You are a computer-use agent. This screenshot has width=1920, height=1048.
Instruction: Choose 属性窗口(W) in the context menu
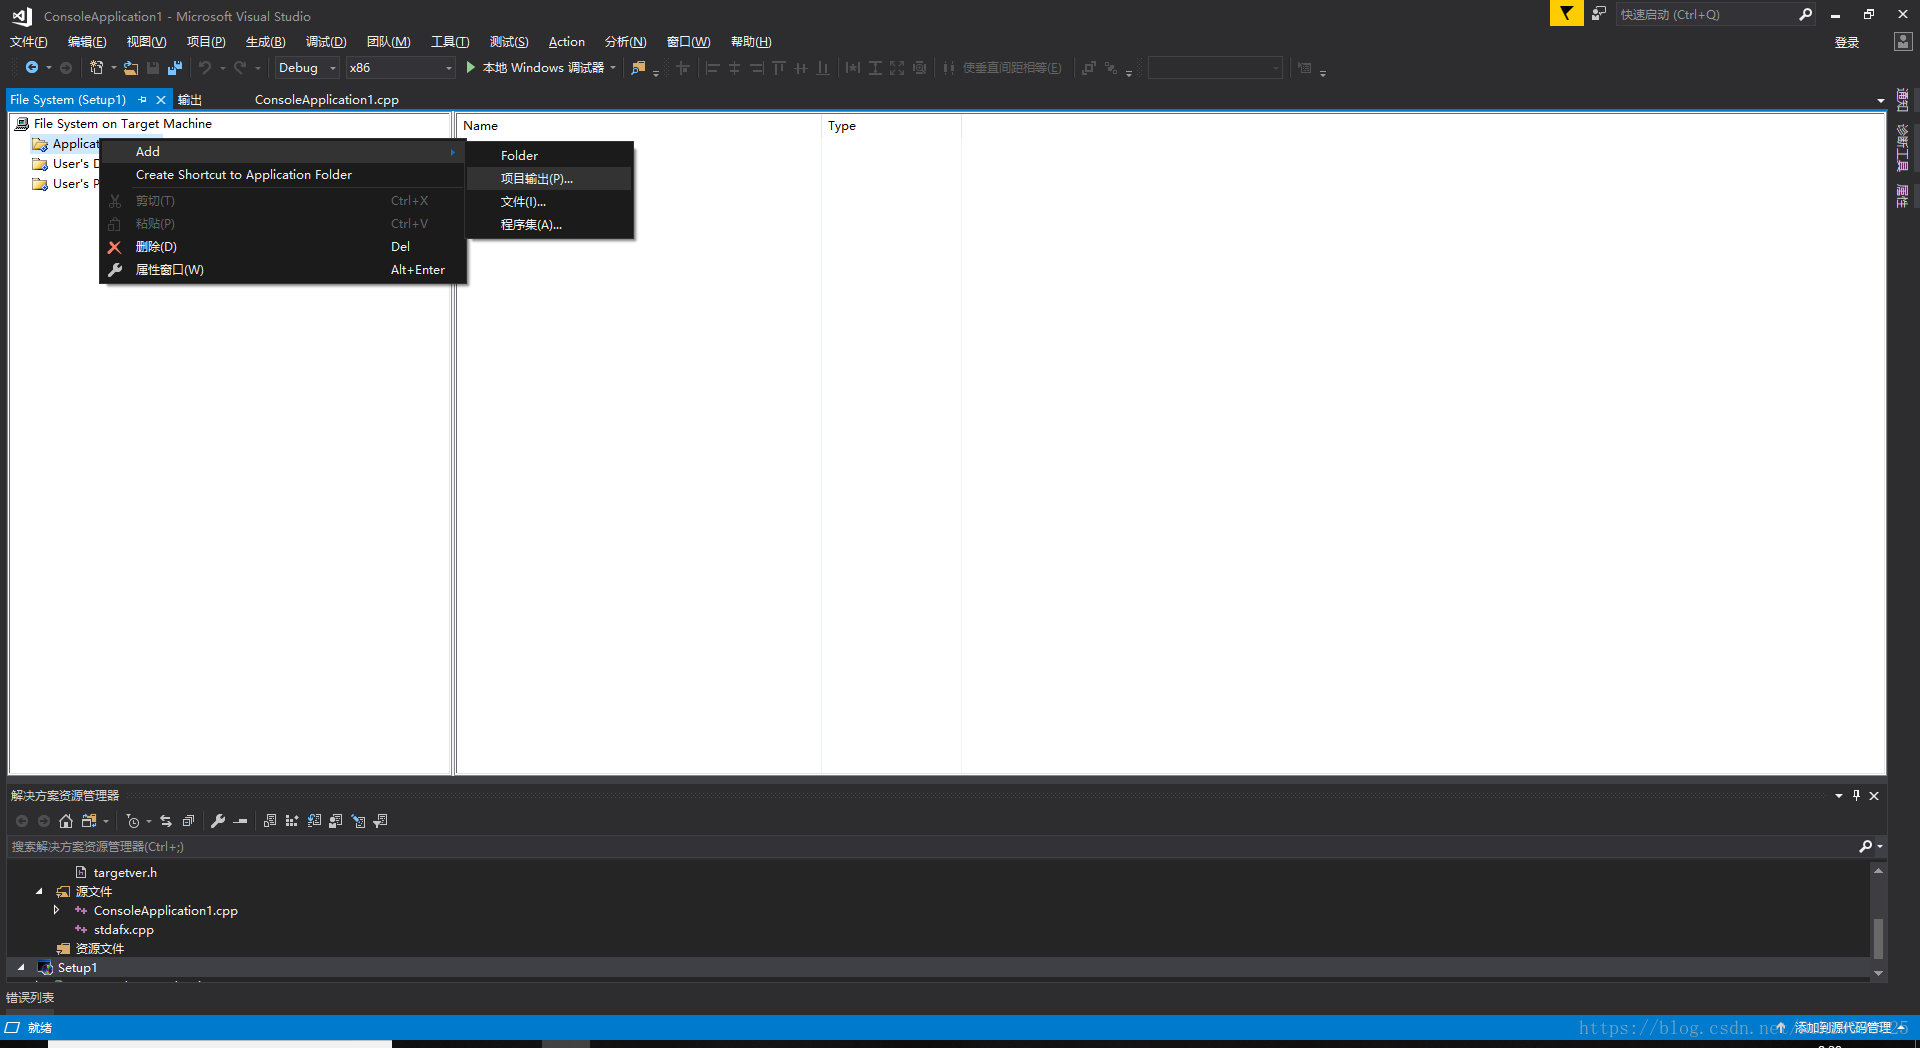click(283, 270)
